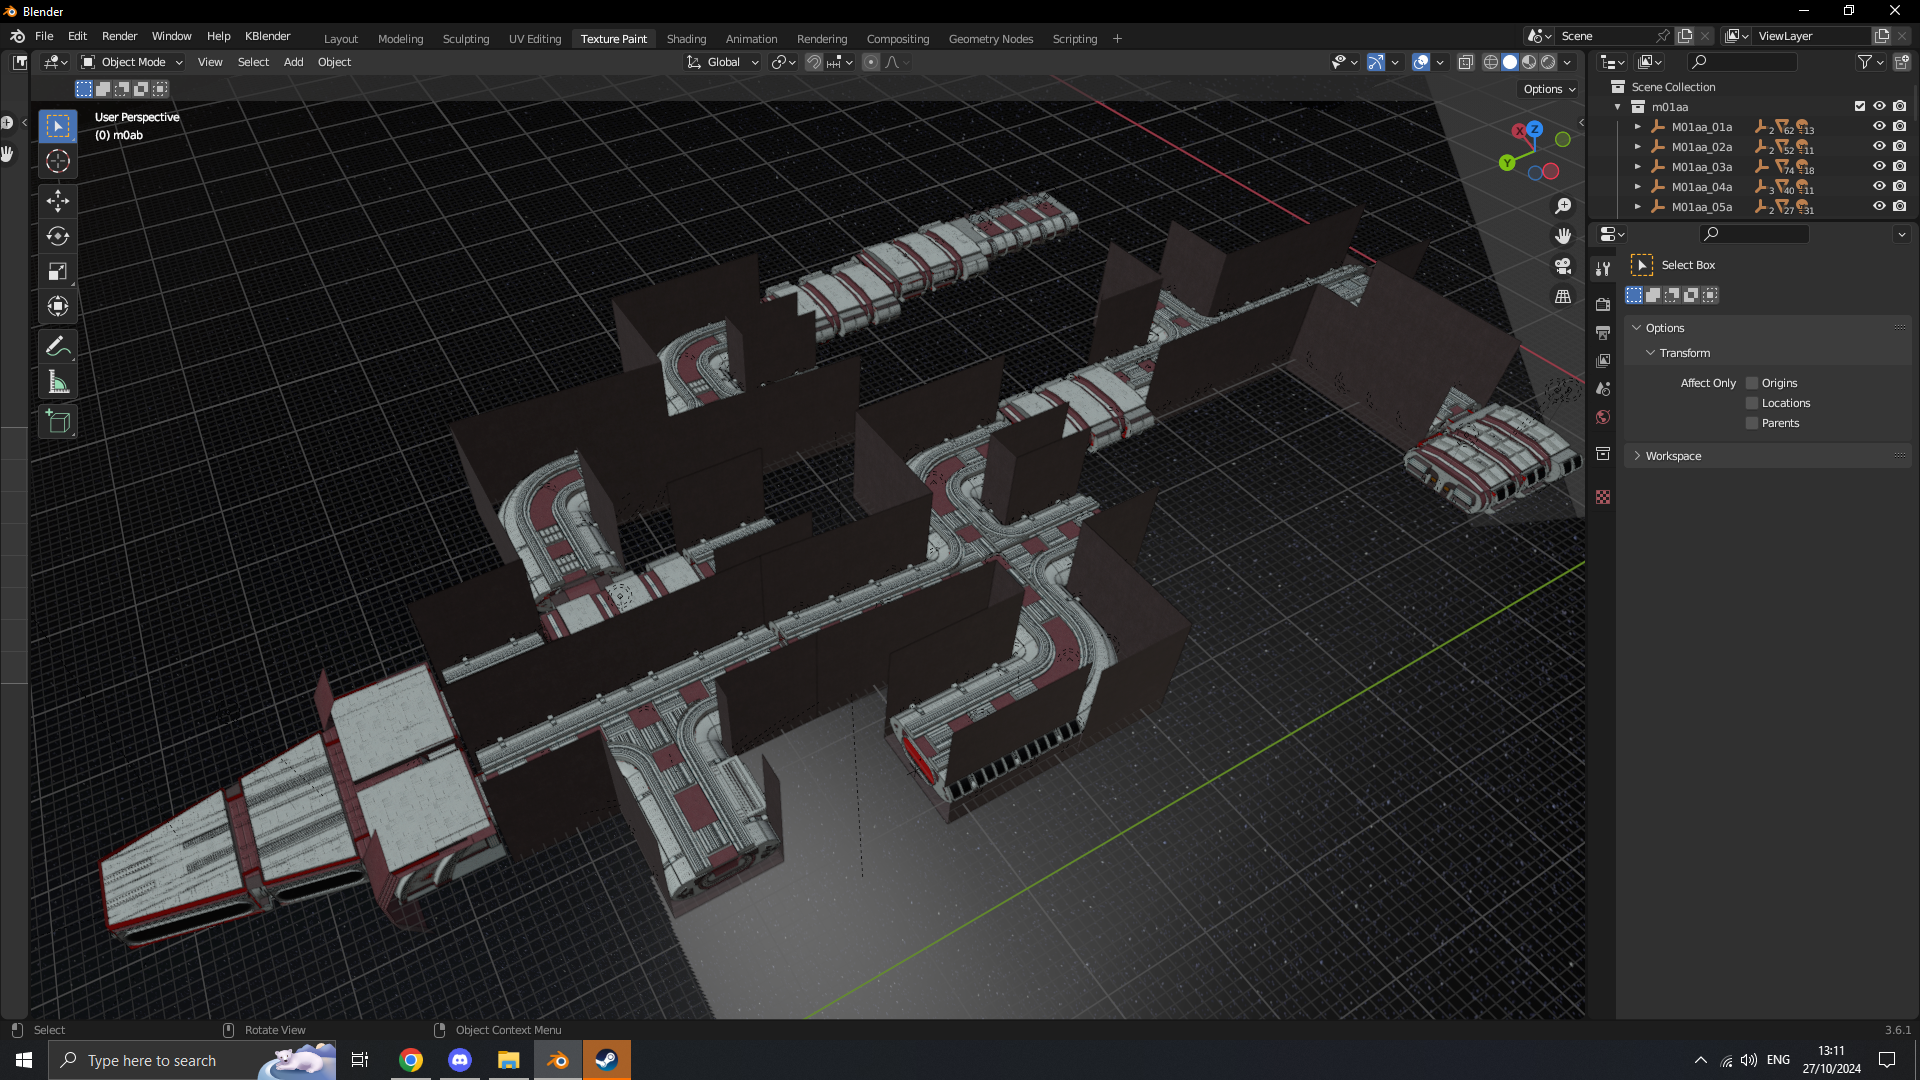Switch to wireframe viewport shading
Image resolution: width=1920 pixels, height=1080 pixels.
tap(1490, 62)
